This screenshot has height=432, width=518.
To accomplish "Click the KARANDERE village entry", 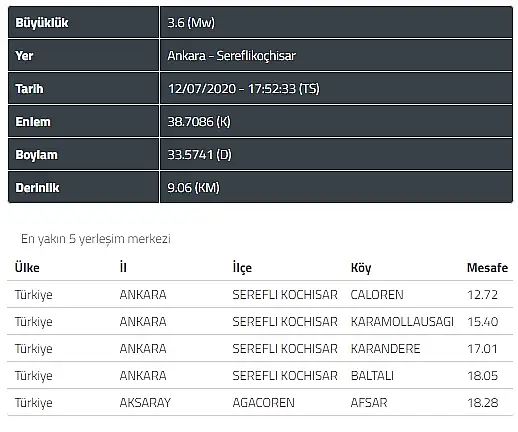I will coord(385,349).
